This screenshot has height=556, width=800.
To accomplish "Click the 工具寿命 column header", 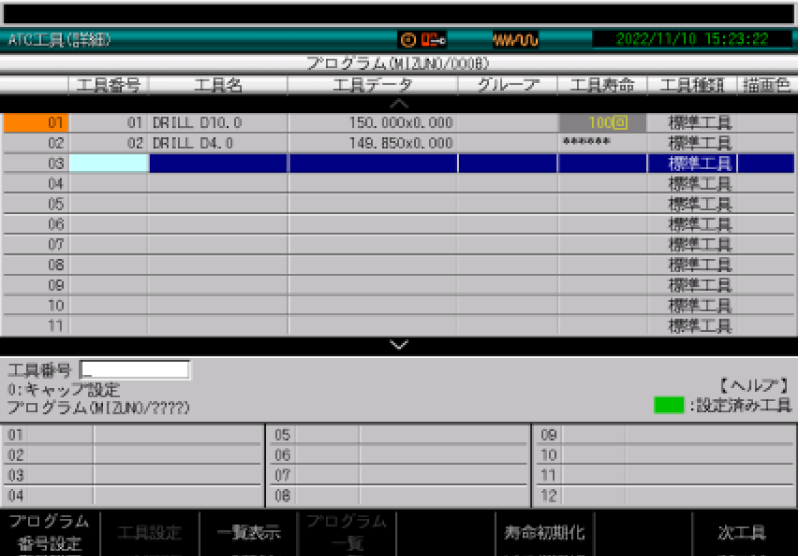I will click(602, 85).
